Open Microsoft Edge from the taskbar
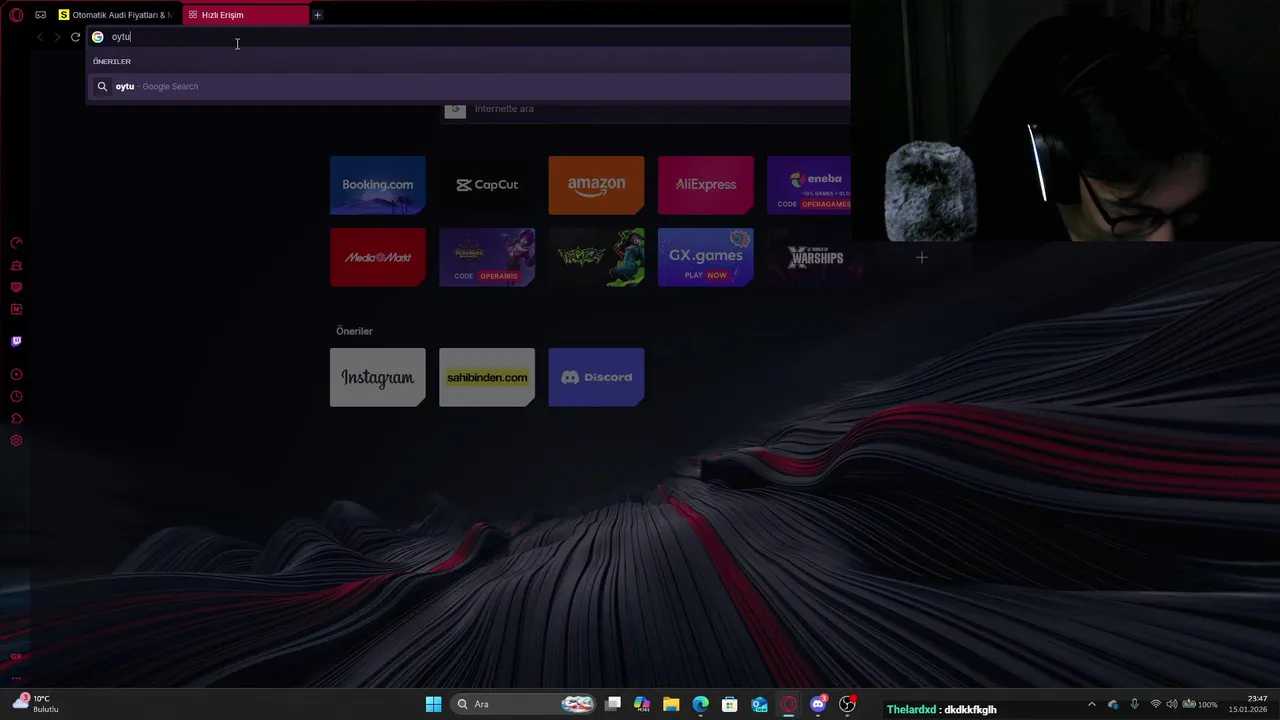The width and height of the screenshot is (1280, 720). 701,704
